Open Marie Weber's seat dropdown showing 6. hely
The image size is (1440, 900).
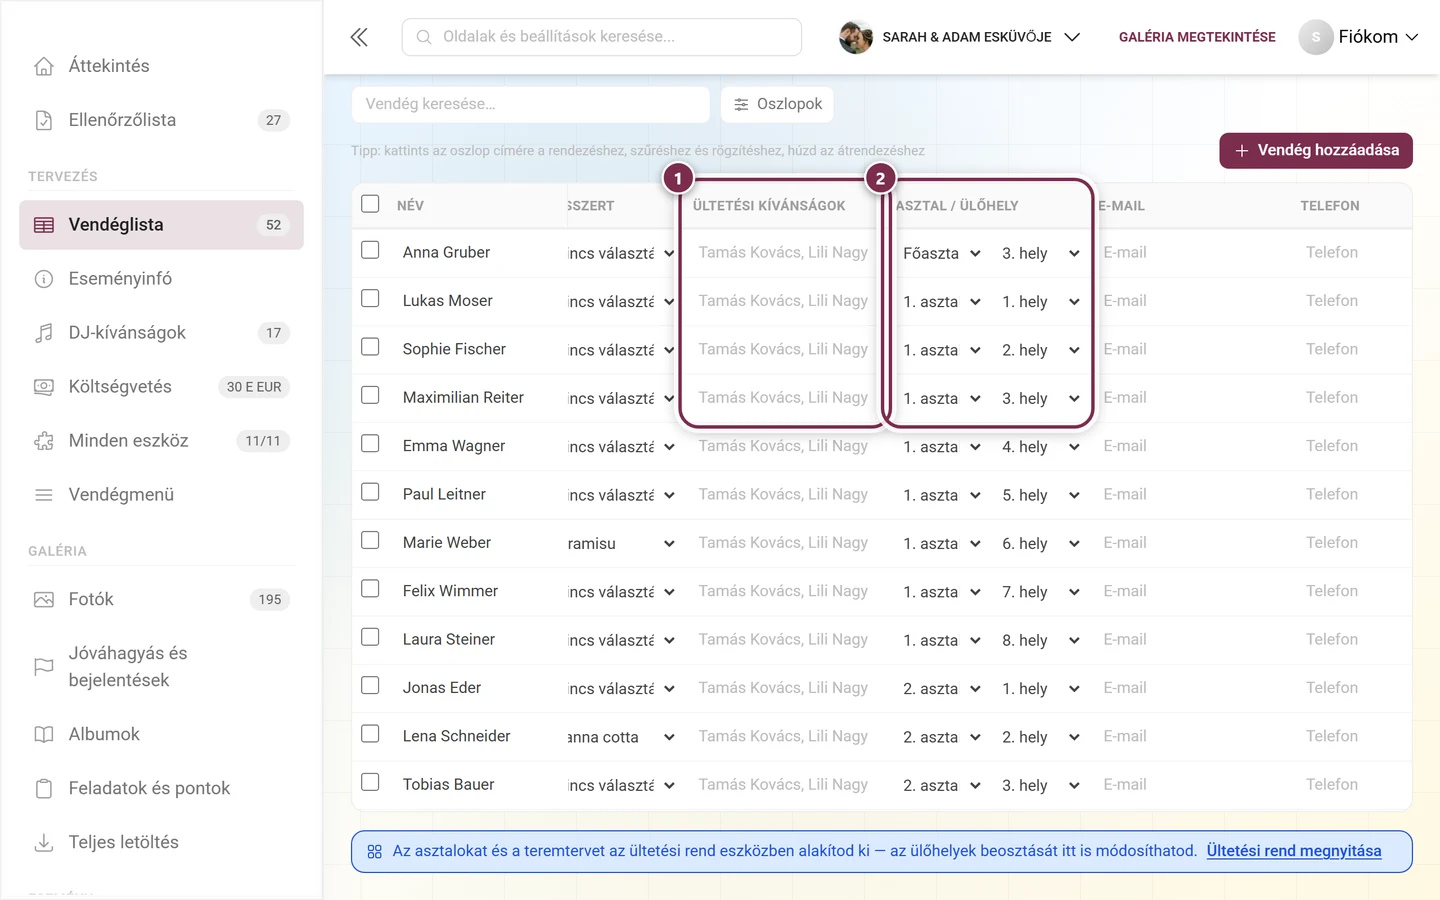(x=1040, y=544)
